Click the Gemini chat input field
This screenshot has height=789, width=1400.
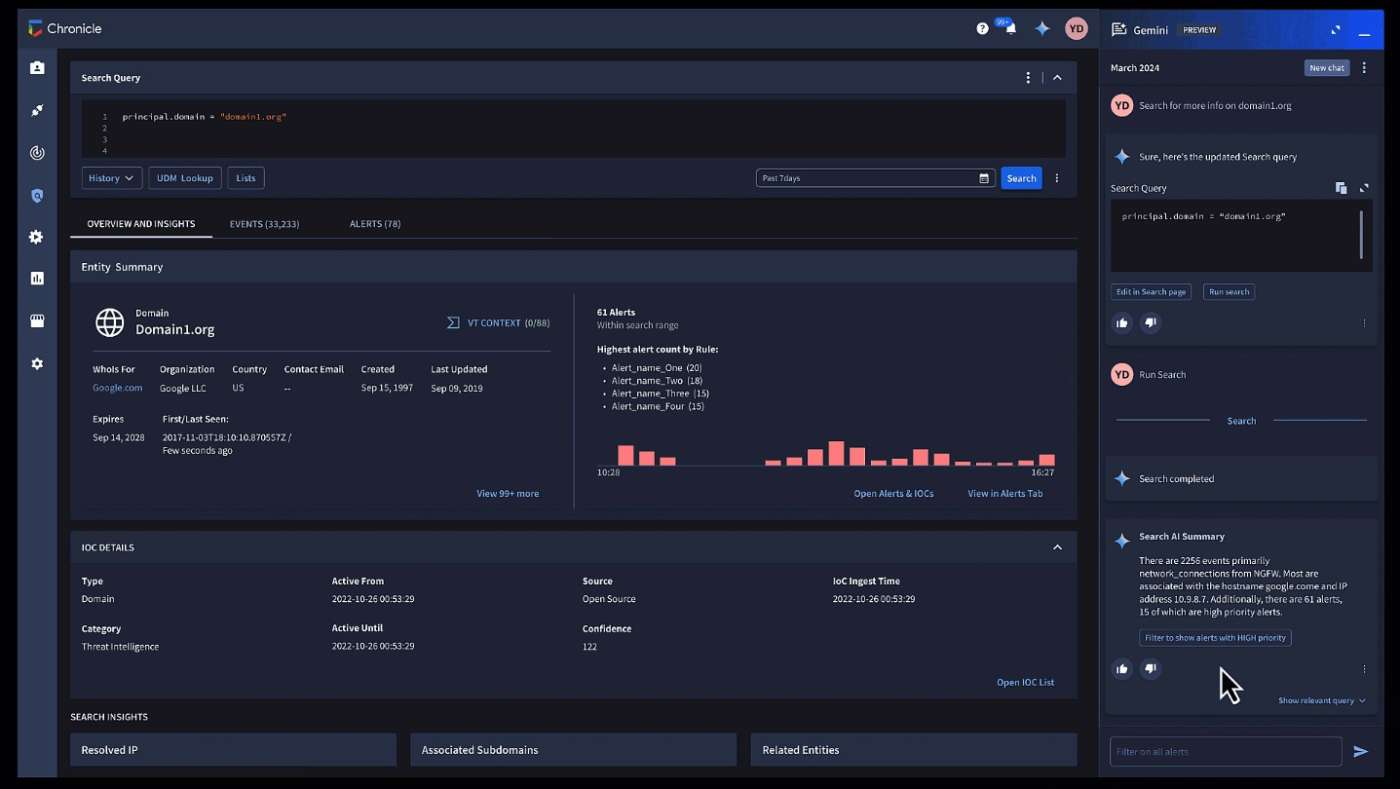point(1225,752)
